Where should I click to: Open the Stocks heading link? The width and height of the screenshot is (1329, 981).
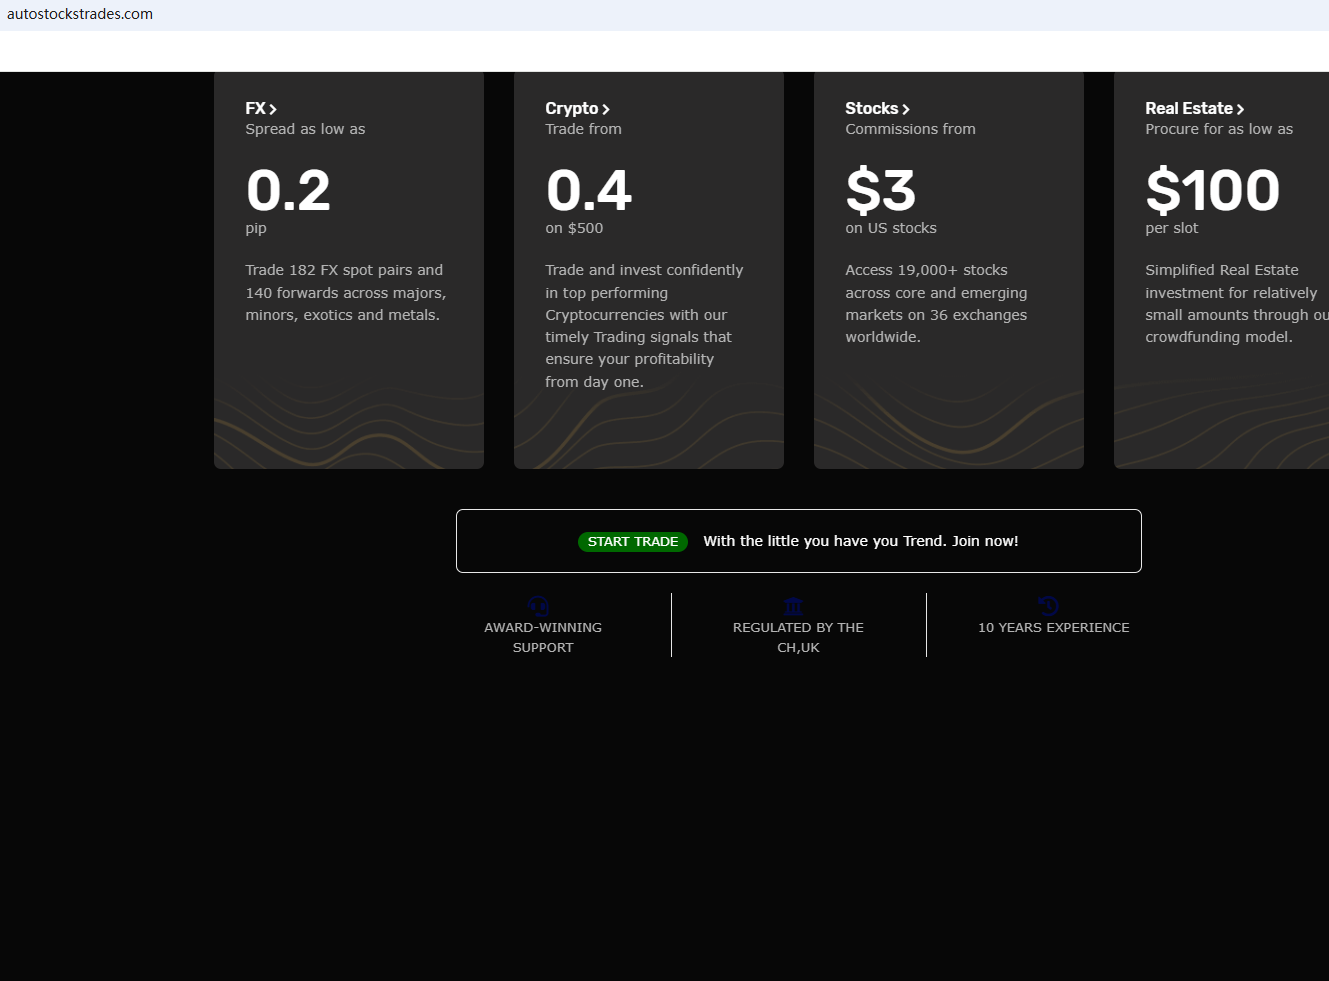[871, 108]
